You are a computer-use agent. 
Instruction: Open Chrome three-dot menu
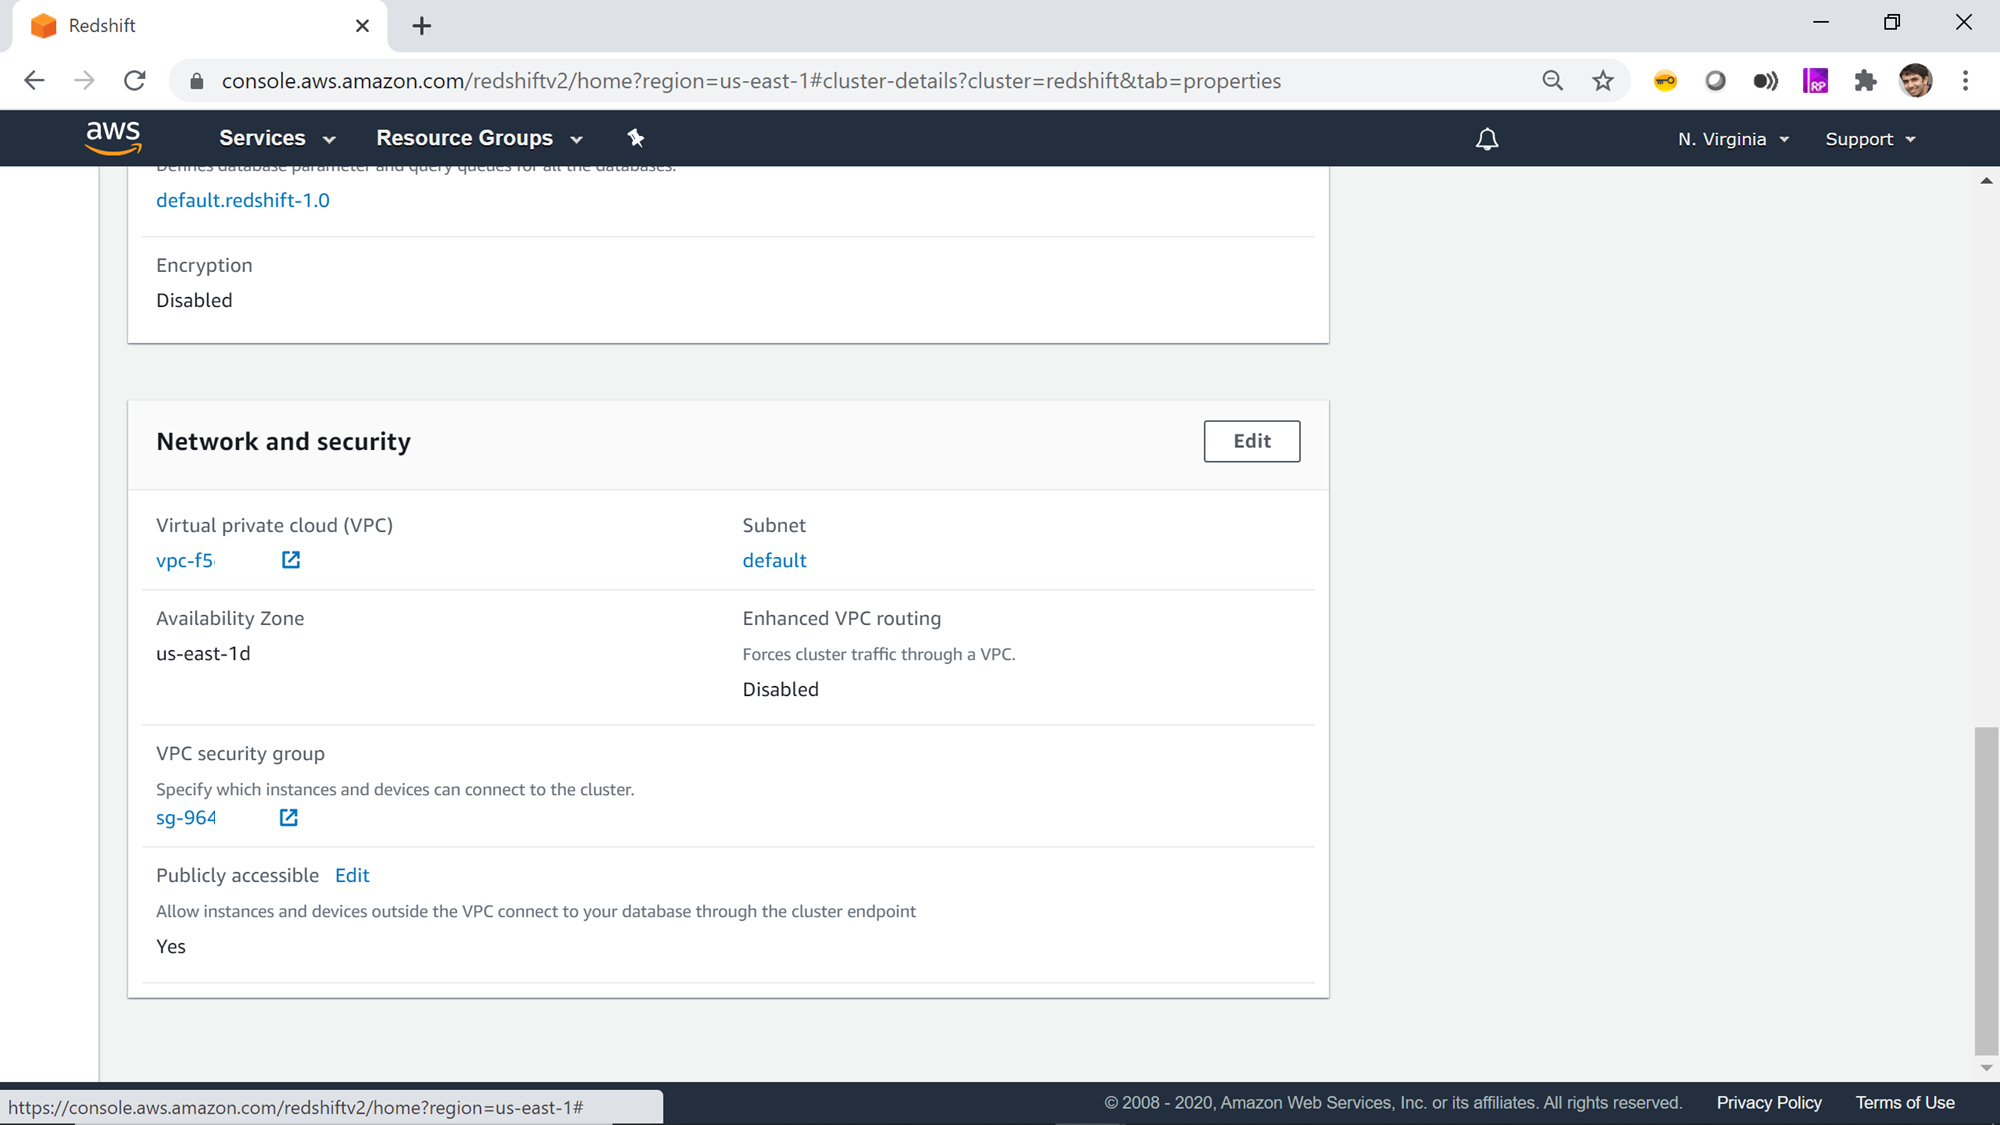[x=1965, y=81]
